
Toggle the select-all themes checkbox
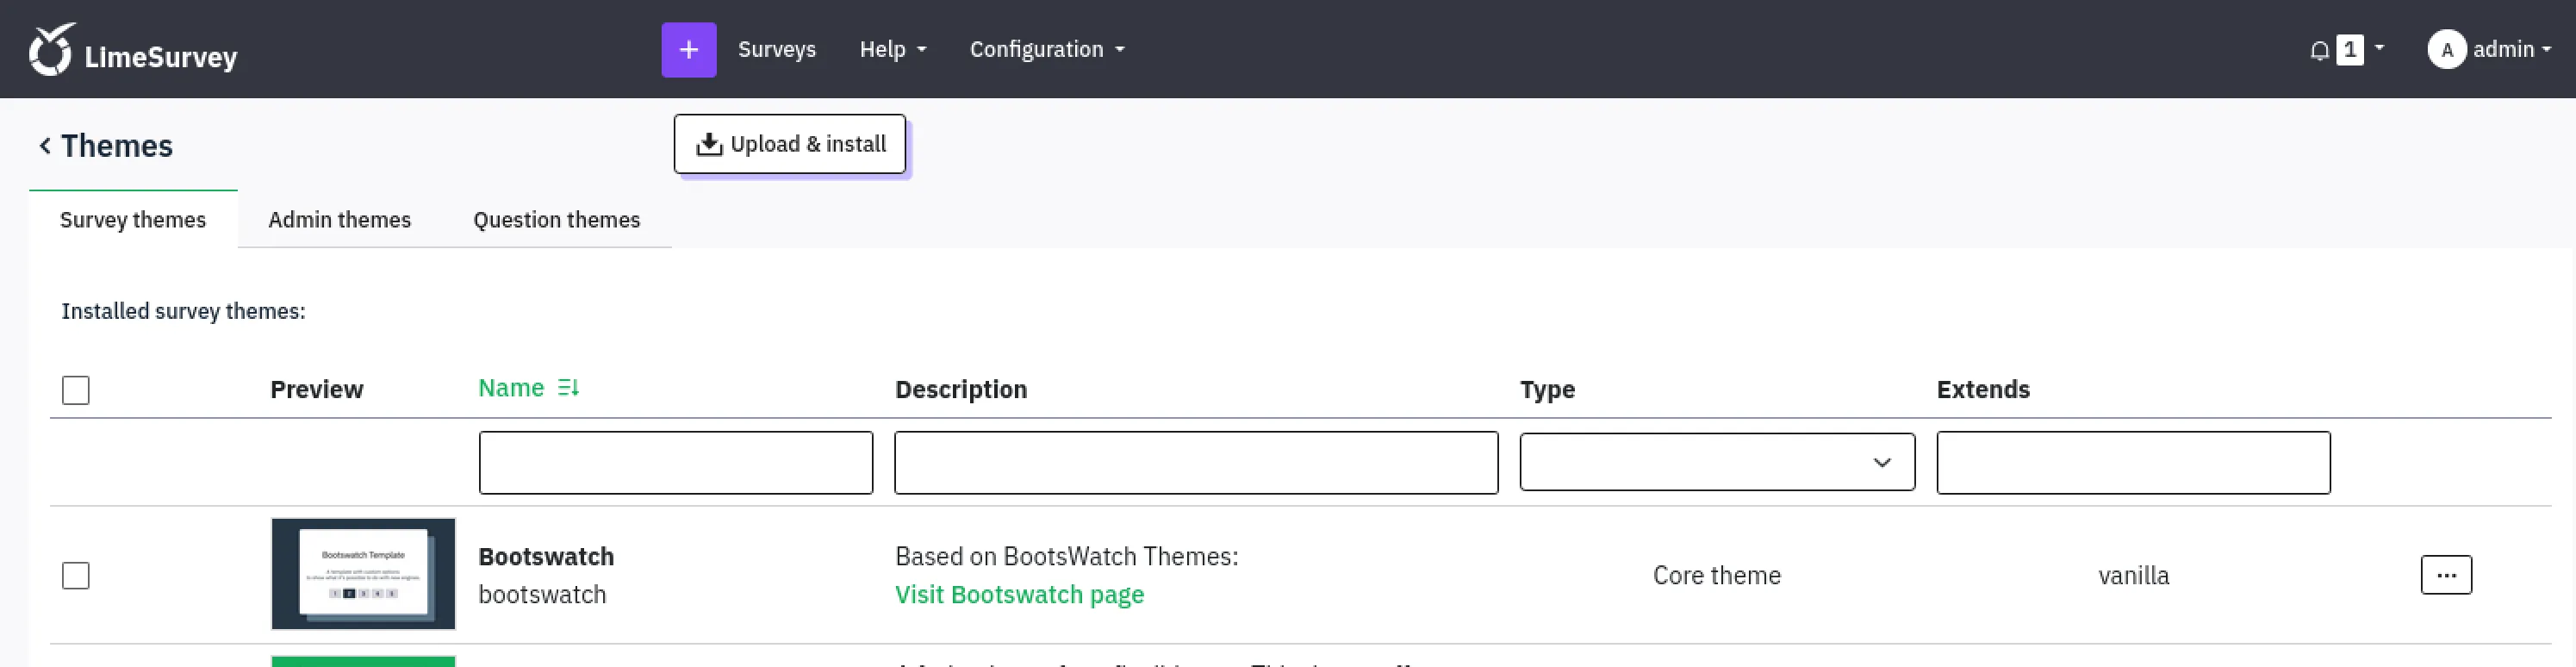click(76, 390)
